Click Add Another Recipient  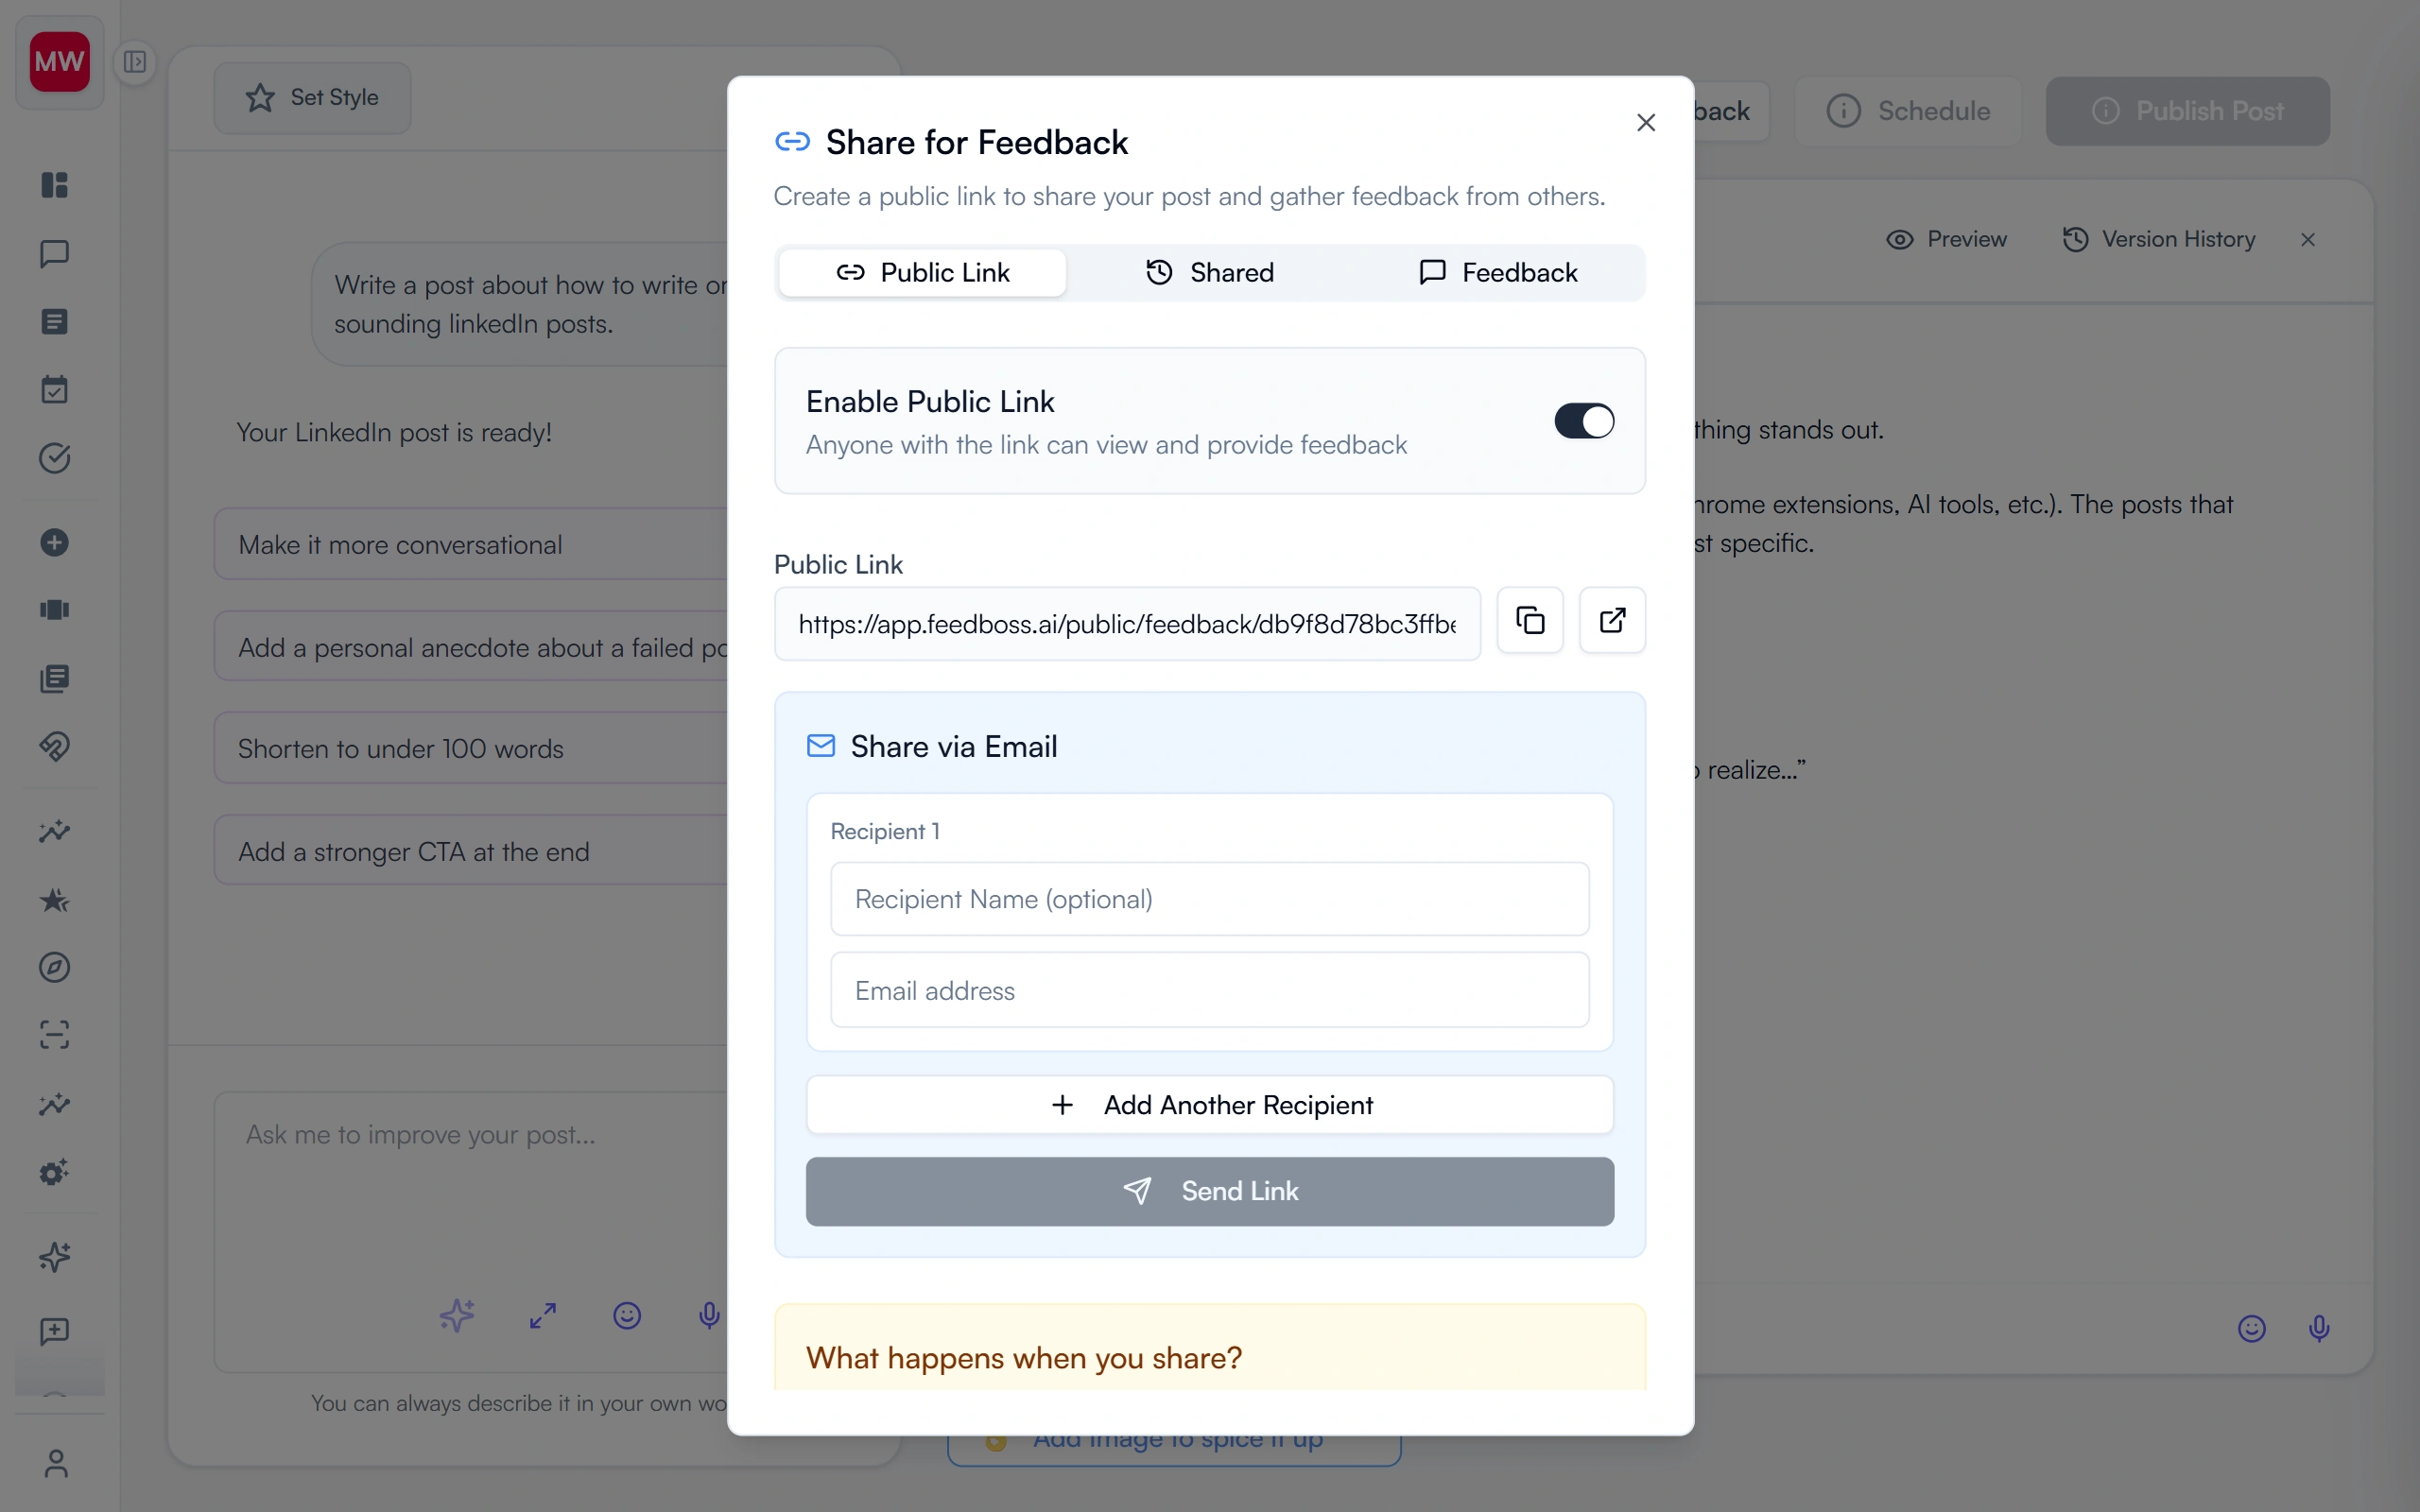(x=1208, y=1105)
